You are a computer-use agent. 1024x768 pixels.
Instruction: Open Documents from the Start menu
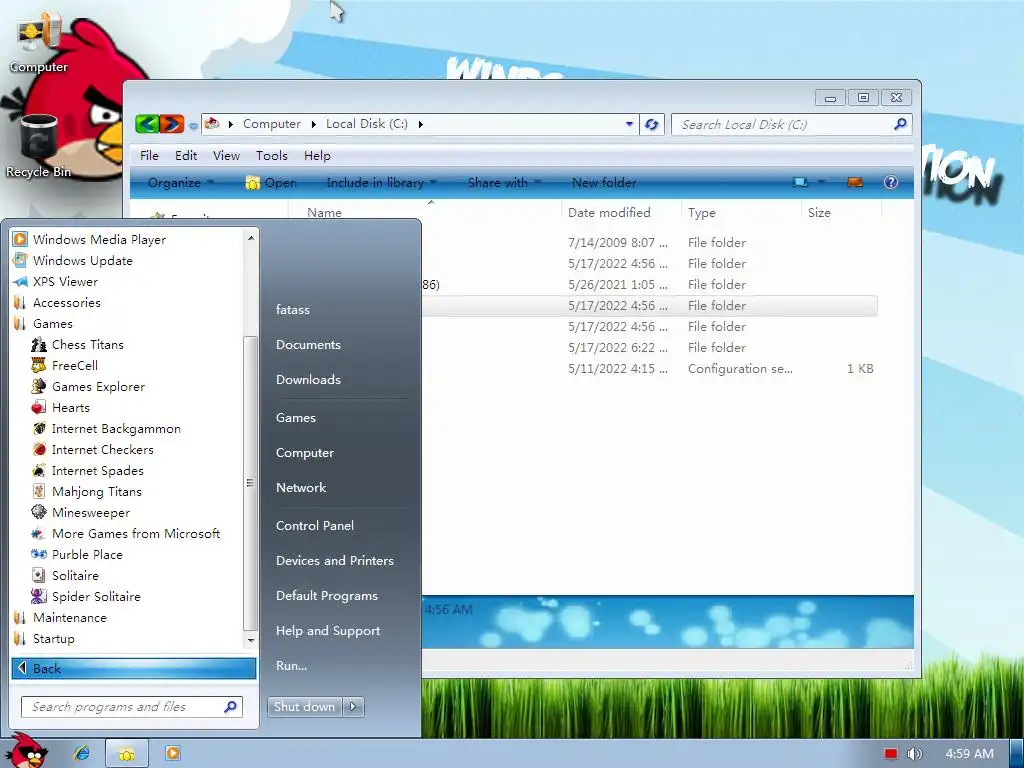[308, 345]
